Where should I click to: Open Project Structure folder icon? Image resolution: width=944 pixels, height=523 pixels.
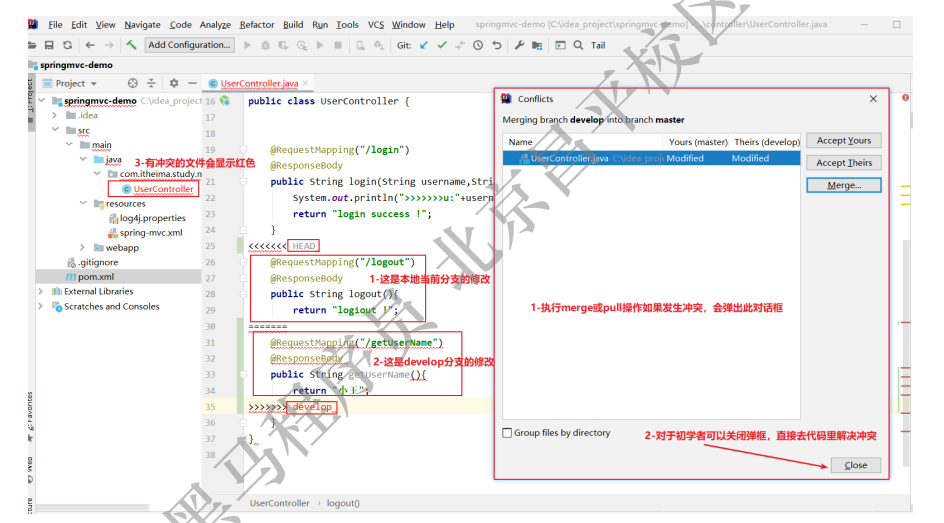(x=537, y=45)
